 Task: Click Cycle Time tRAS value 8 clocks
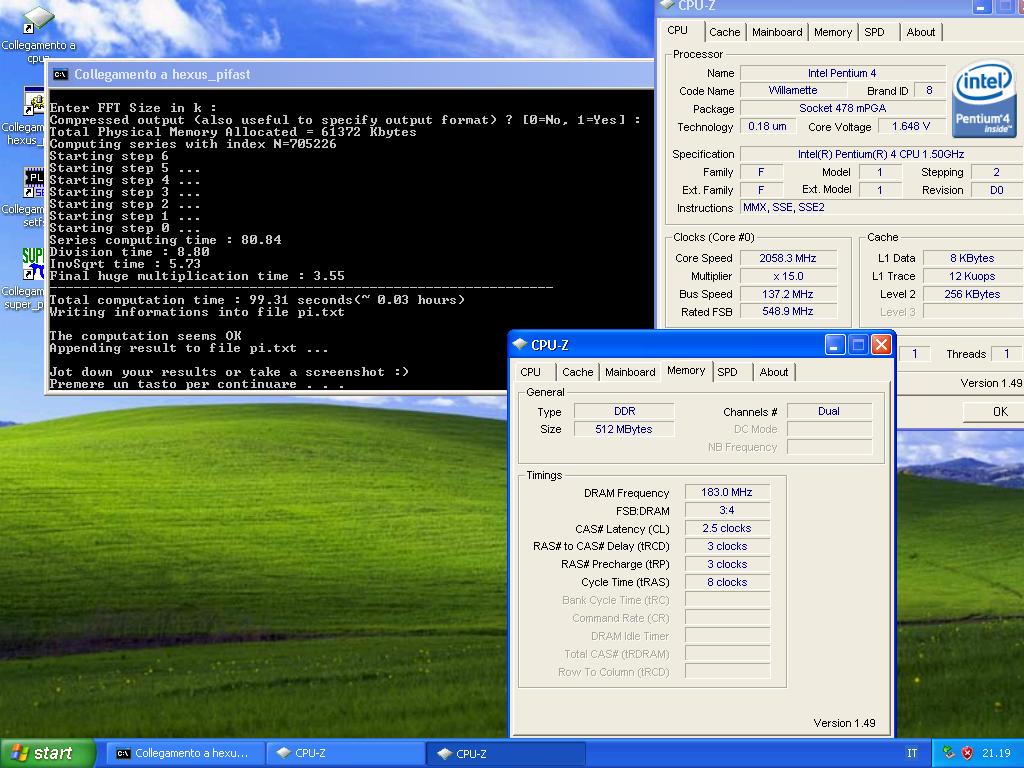(727, 582)
